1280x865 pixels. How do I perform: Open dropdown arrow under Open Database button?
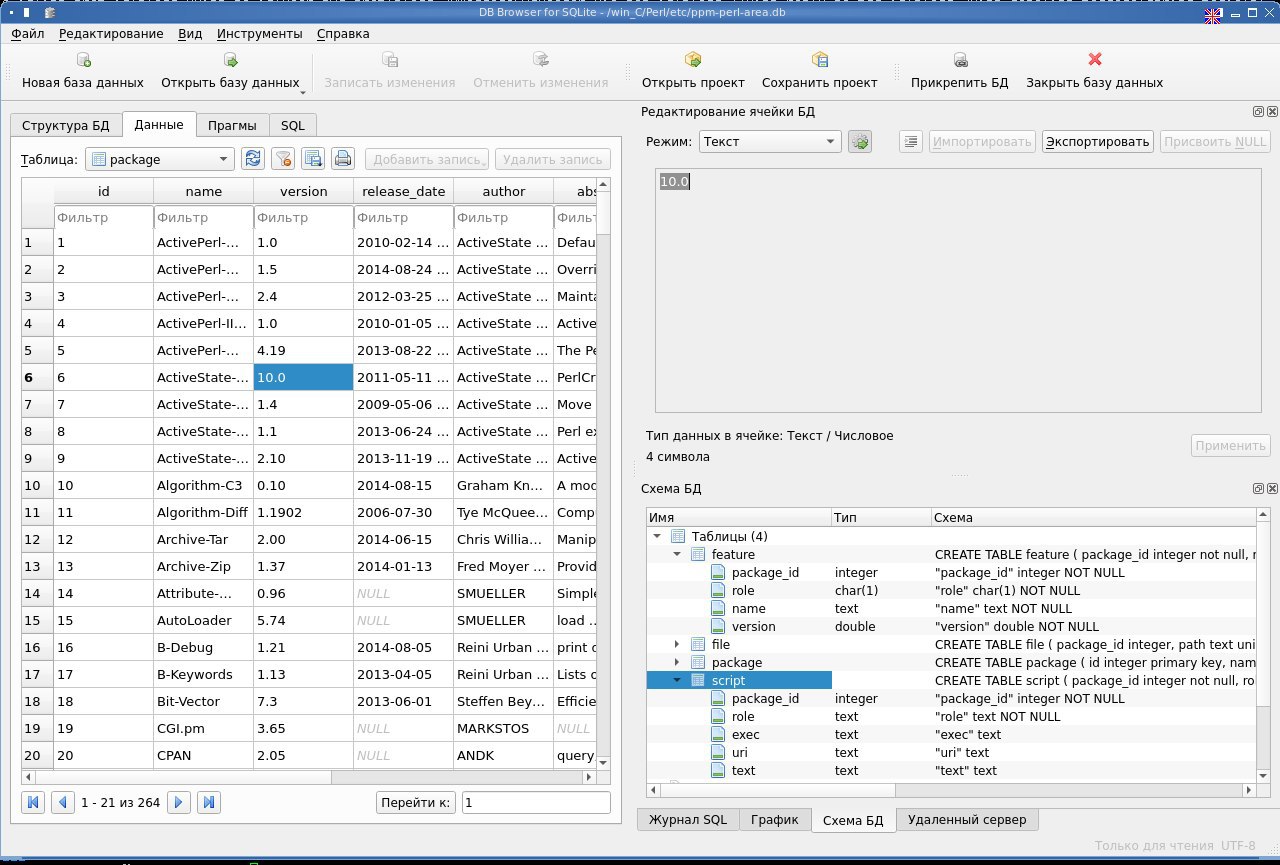coord(303,93)
